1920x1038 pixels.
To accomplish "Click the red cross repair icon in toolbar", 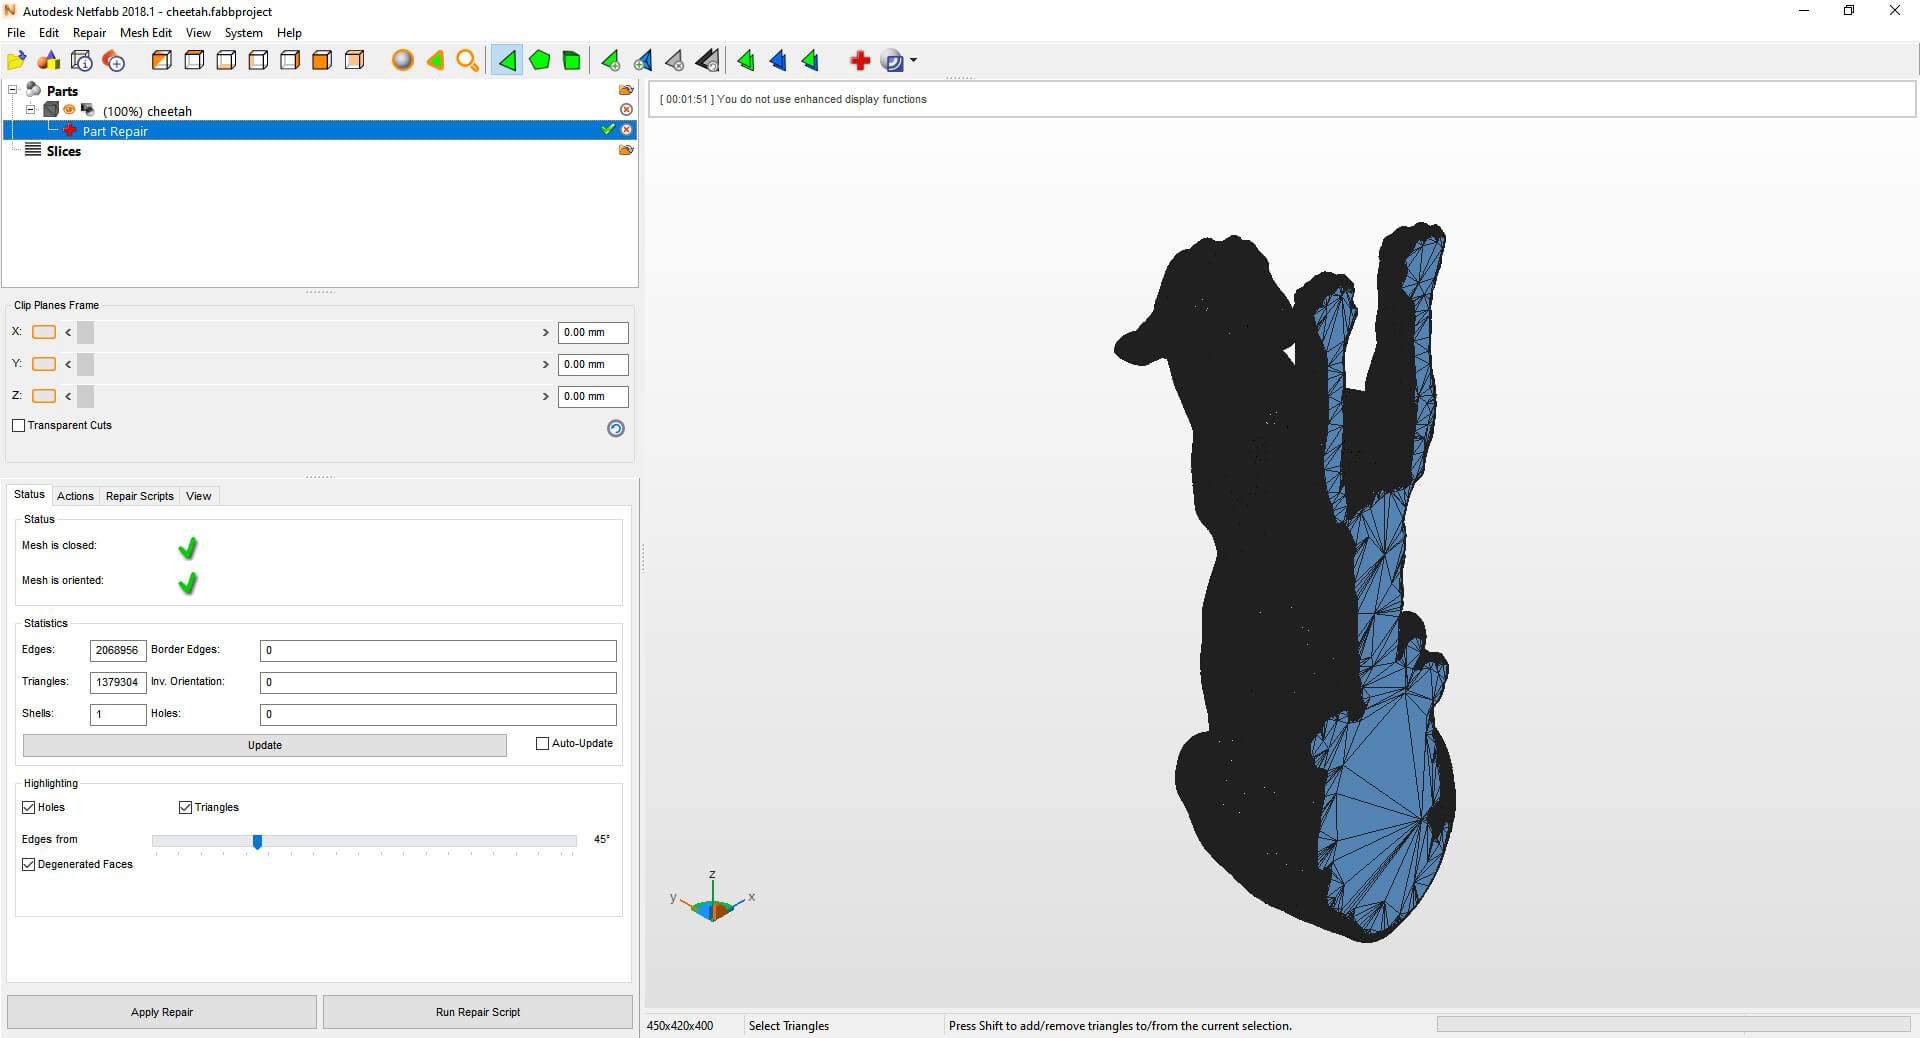I will click(x=859, y=61).
